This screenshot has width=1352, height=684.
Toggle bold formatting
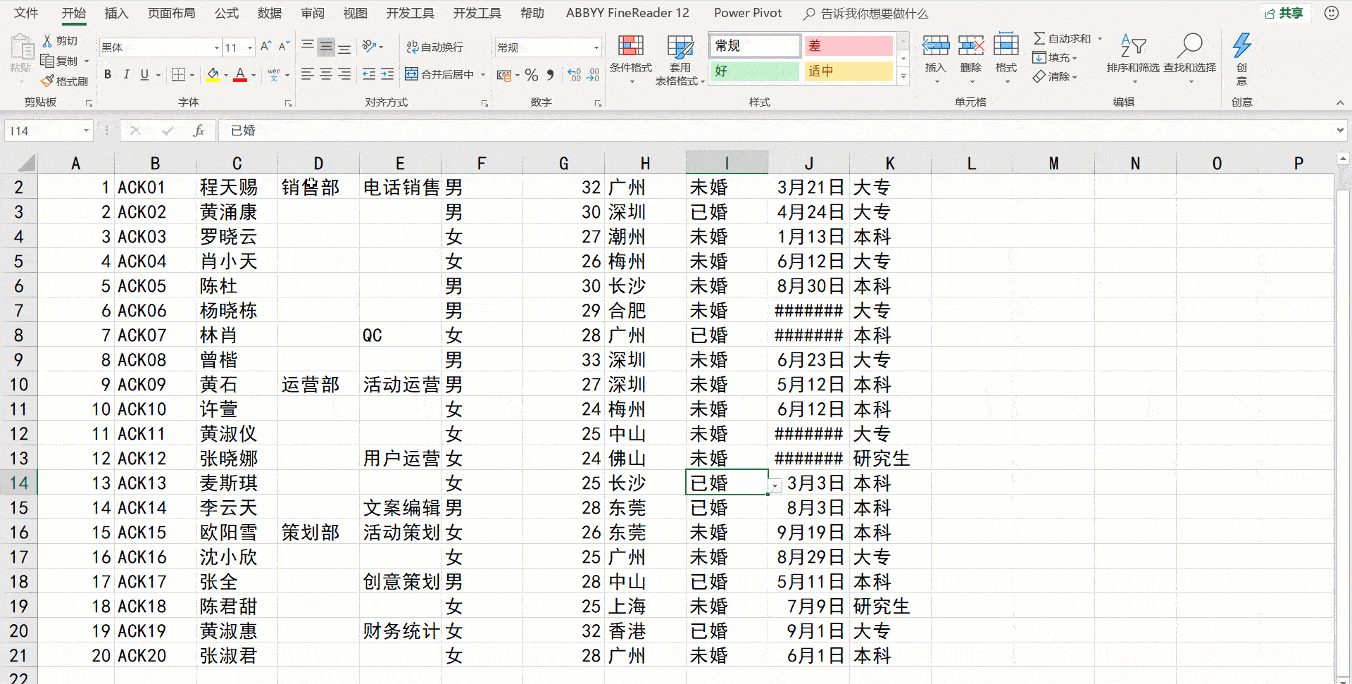[108, 74]
